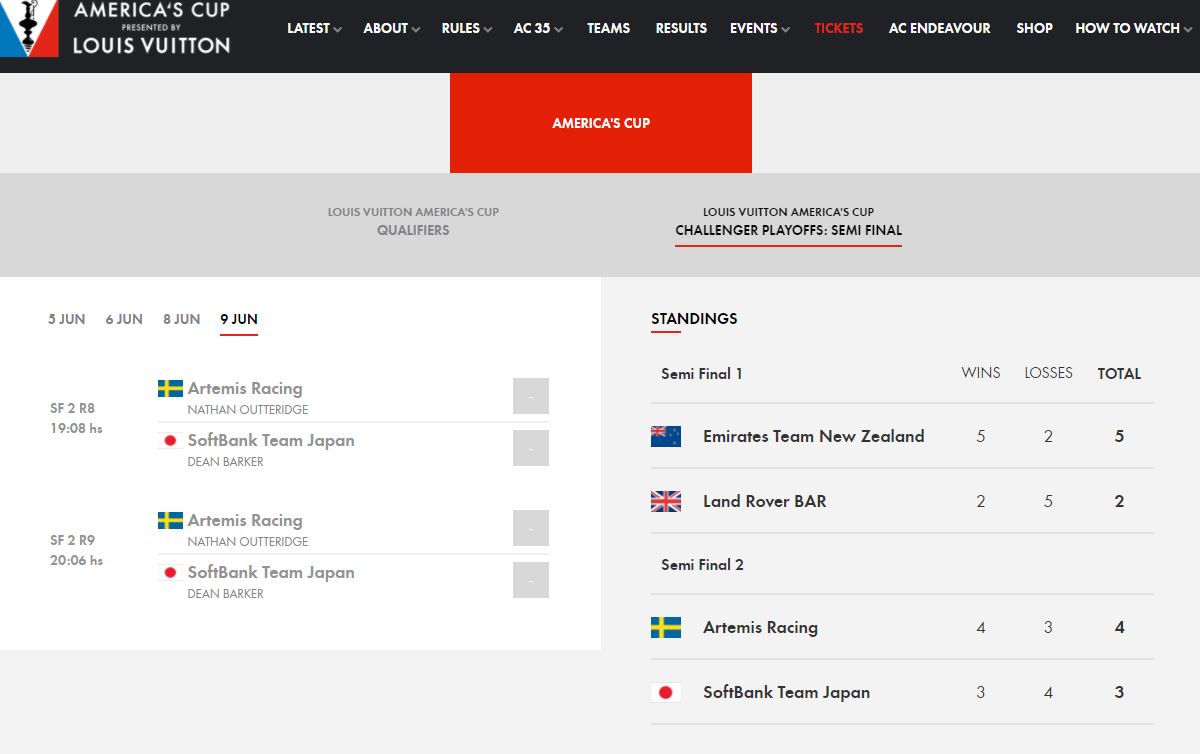Click DEAN BARKER under SF 2 R8

(226, 462)
